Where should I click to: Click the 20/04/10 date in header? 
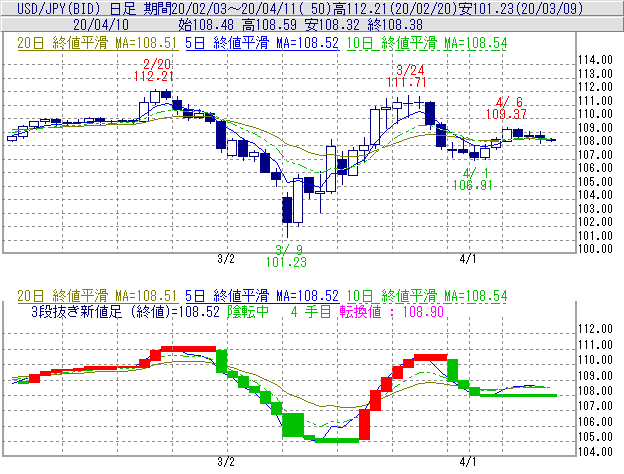click(x=101, y=25)
